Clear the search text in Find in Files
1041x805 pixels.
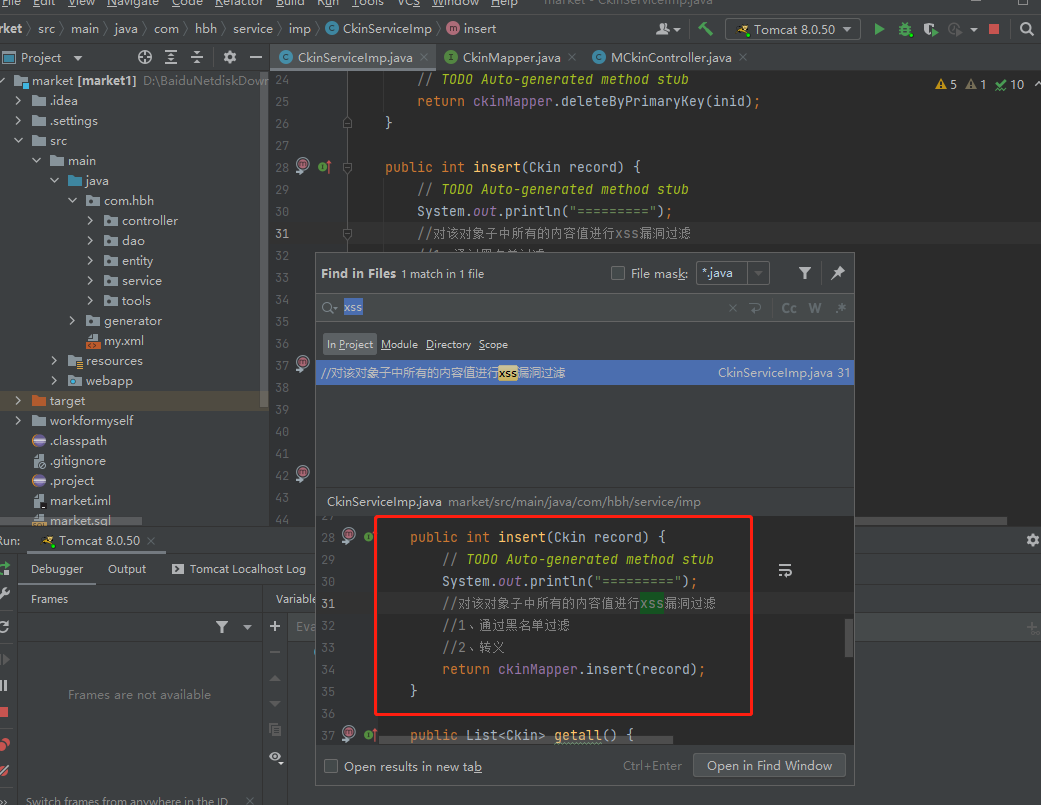[x=733, y=308]
